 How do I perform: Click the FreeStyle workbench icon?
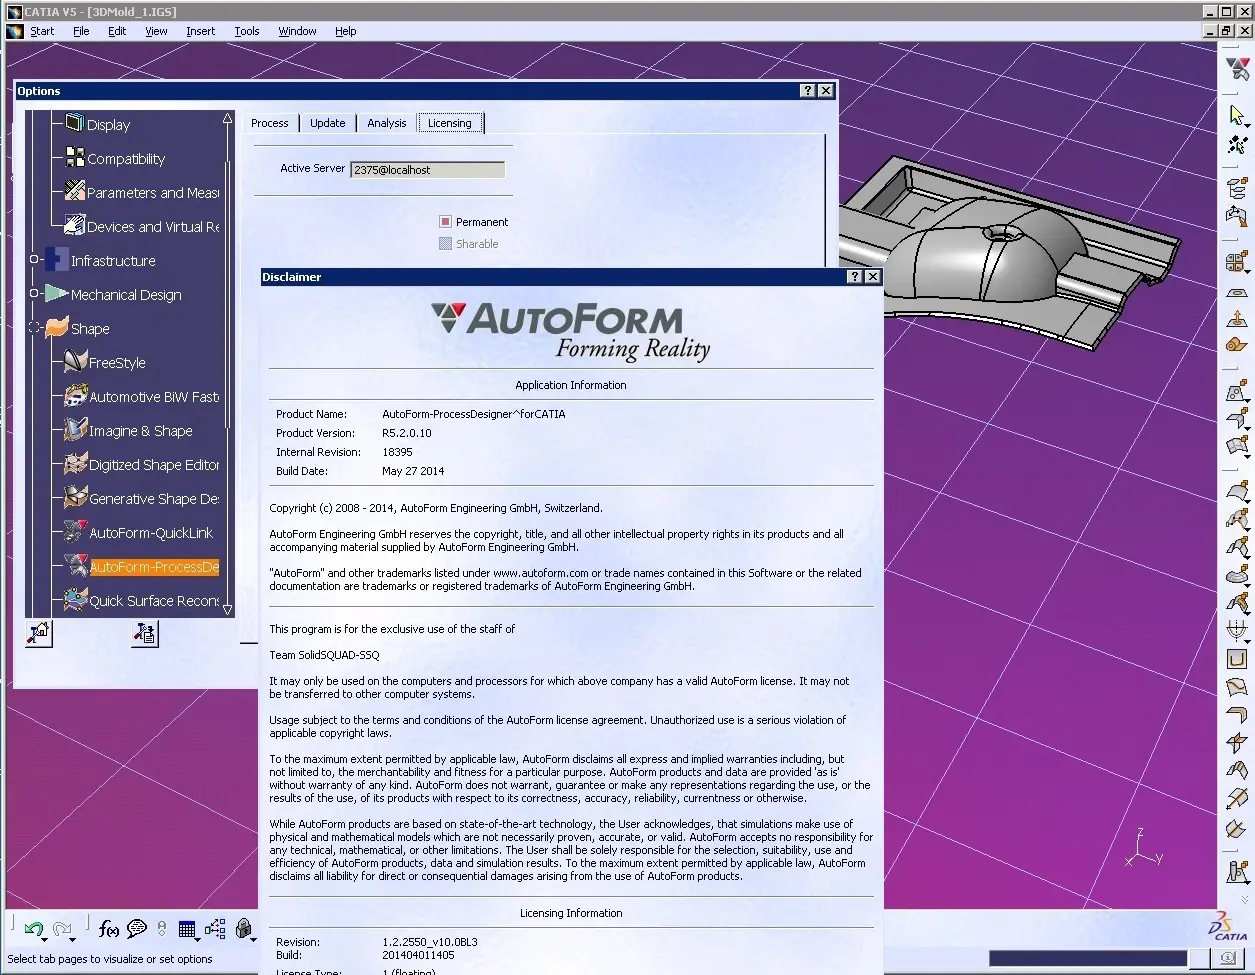(x=75, y=361)
